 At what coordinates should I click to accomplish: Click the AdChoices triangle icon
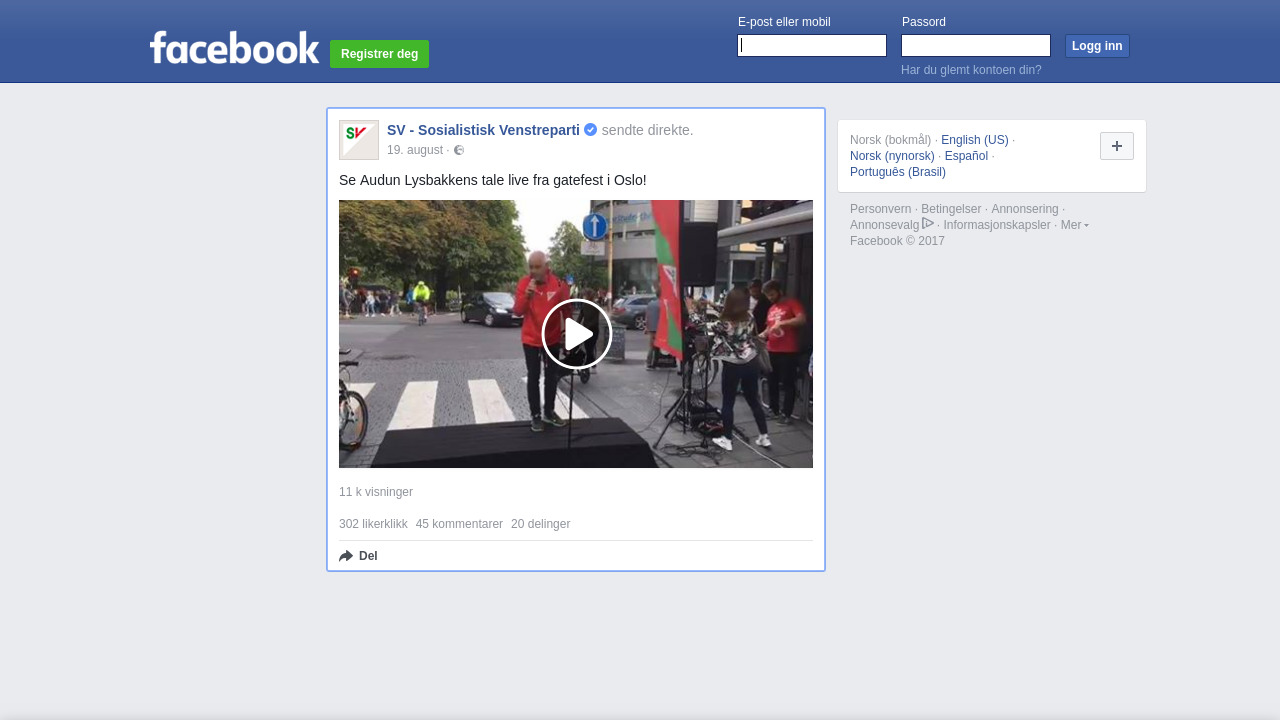(928, 223)
